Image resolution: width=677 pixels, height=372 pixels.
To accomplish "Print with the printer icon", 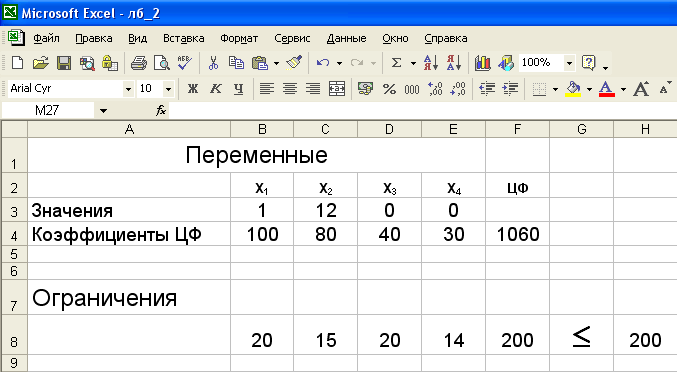I will coord(139,63).
